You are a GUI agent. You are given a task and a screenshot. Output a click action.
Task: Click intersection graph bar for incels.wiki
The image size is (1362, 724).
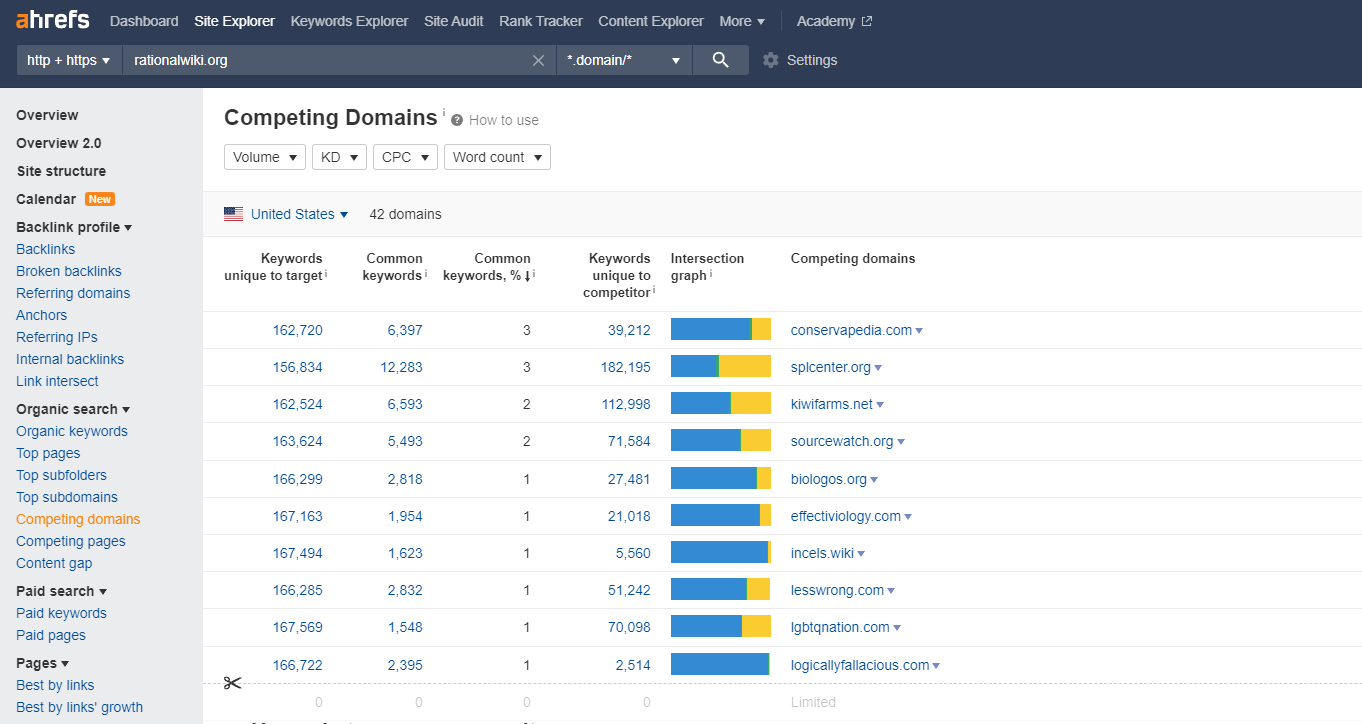pyautogui.click(x=721, y=553)
